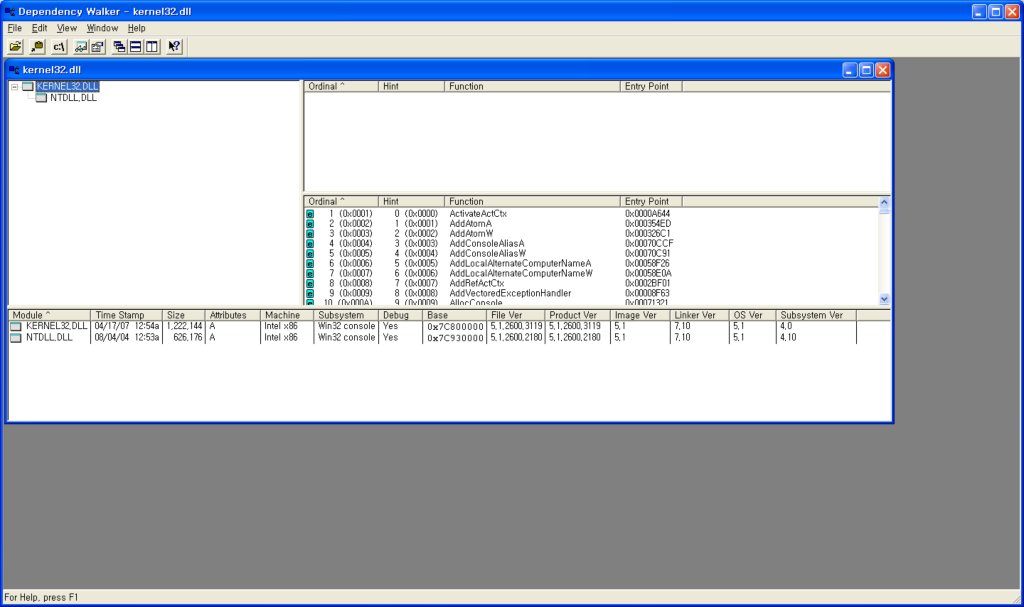Click the export icon beside AddVectoredExceptionHandler
The height and width of the screenshot is (607, 1024).
(310, 293)
